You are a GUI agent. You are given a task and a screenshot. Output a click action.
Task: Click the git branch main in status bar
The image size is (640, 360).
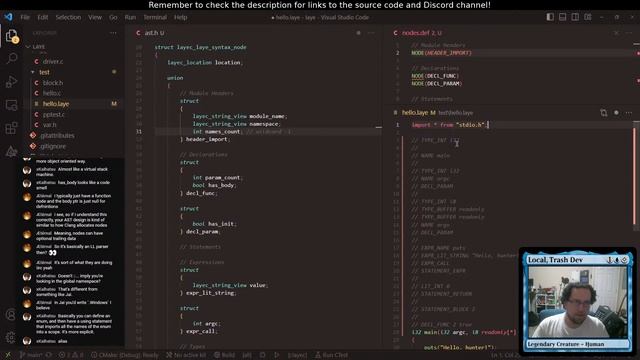(x=31, y=355)
